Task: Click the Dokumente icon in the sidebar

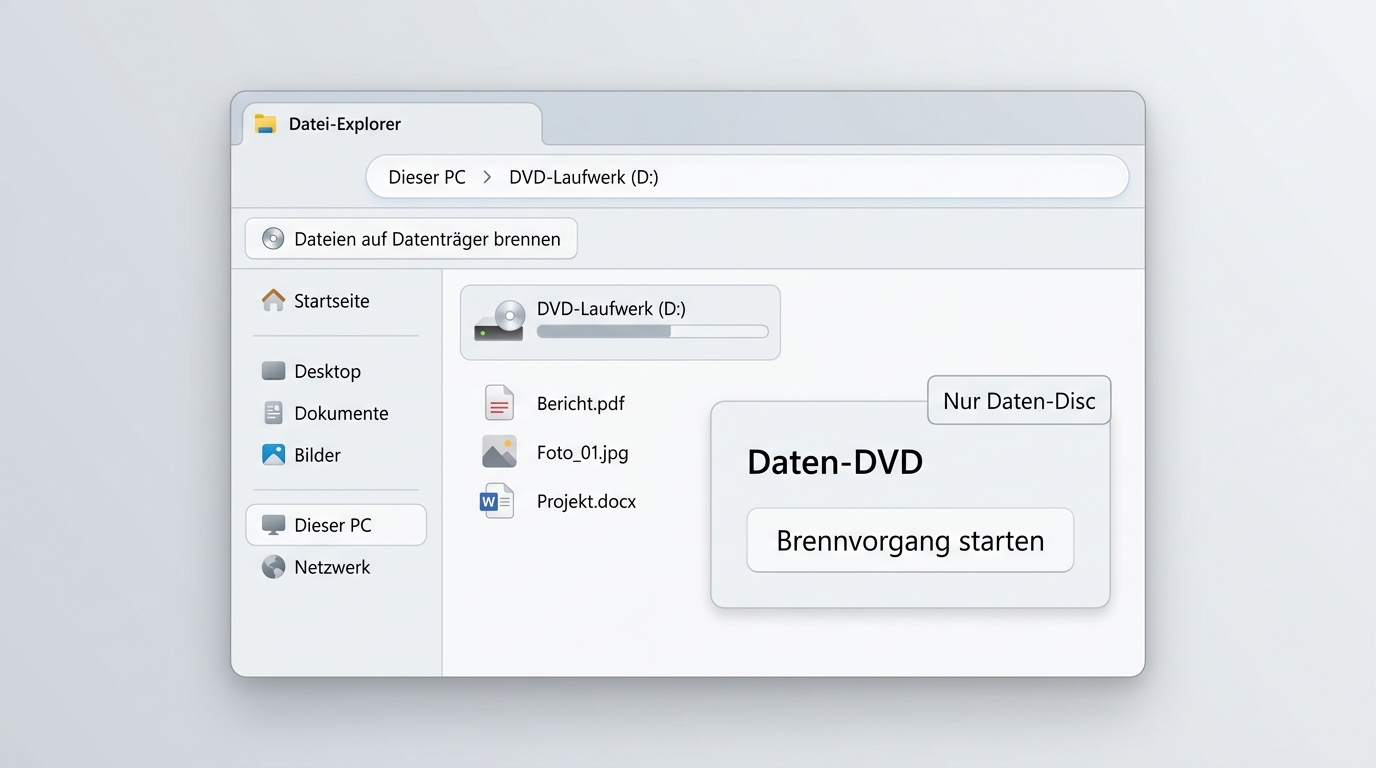Action: (x=273, y=413)
